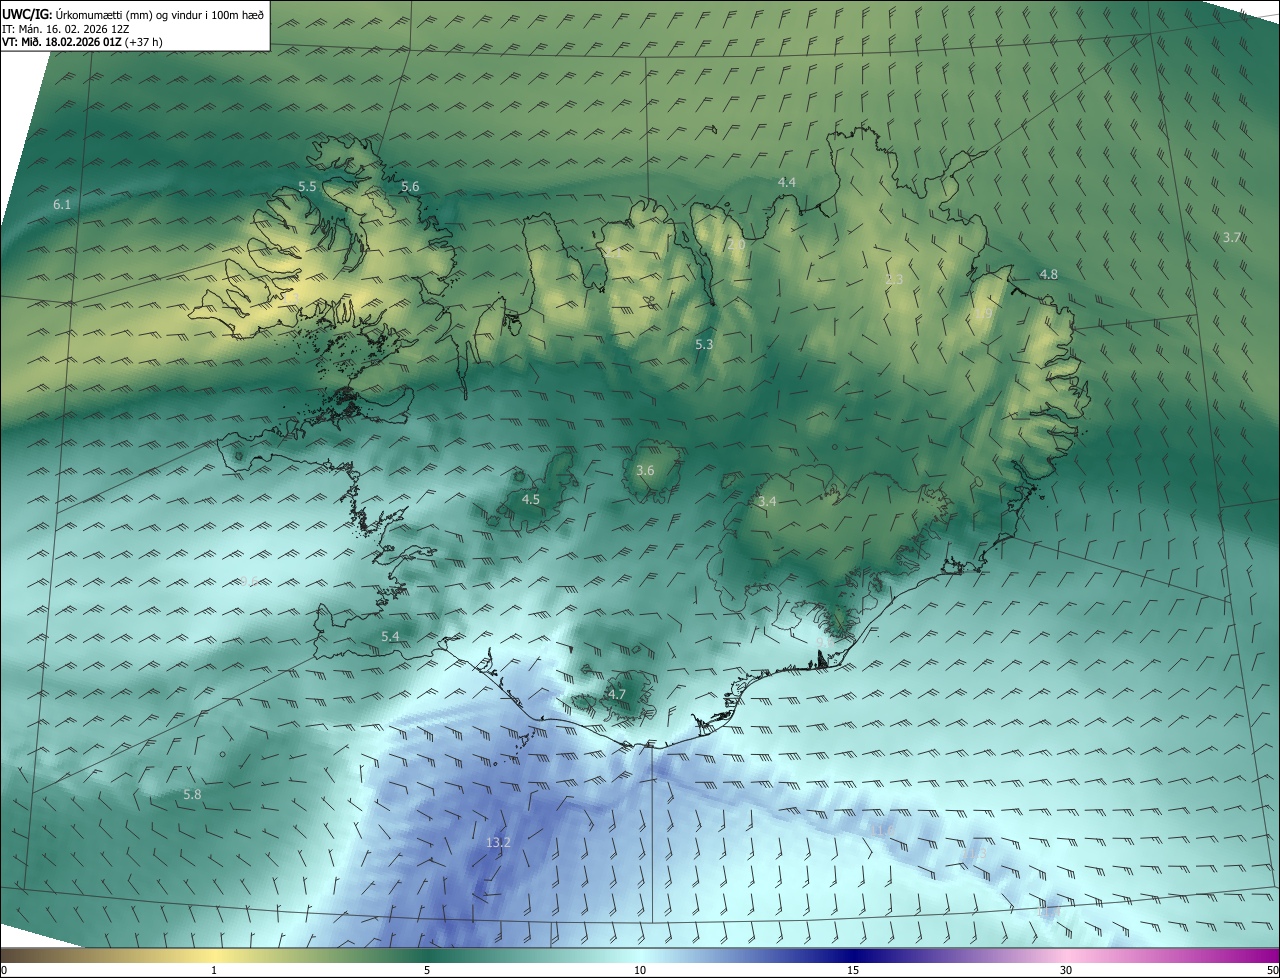Click the 5.5 value over the Westfjords

pyautogui.click(x=307, y=187)
